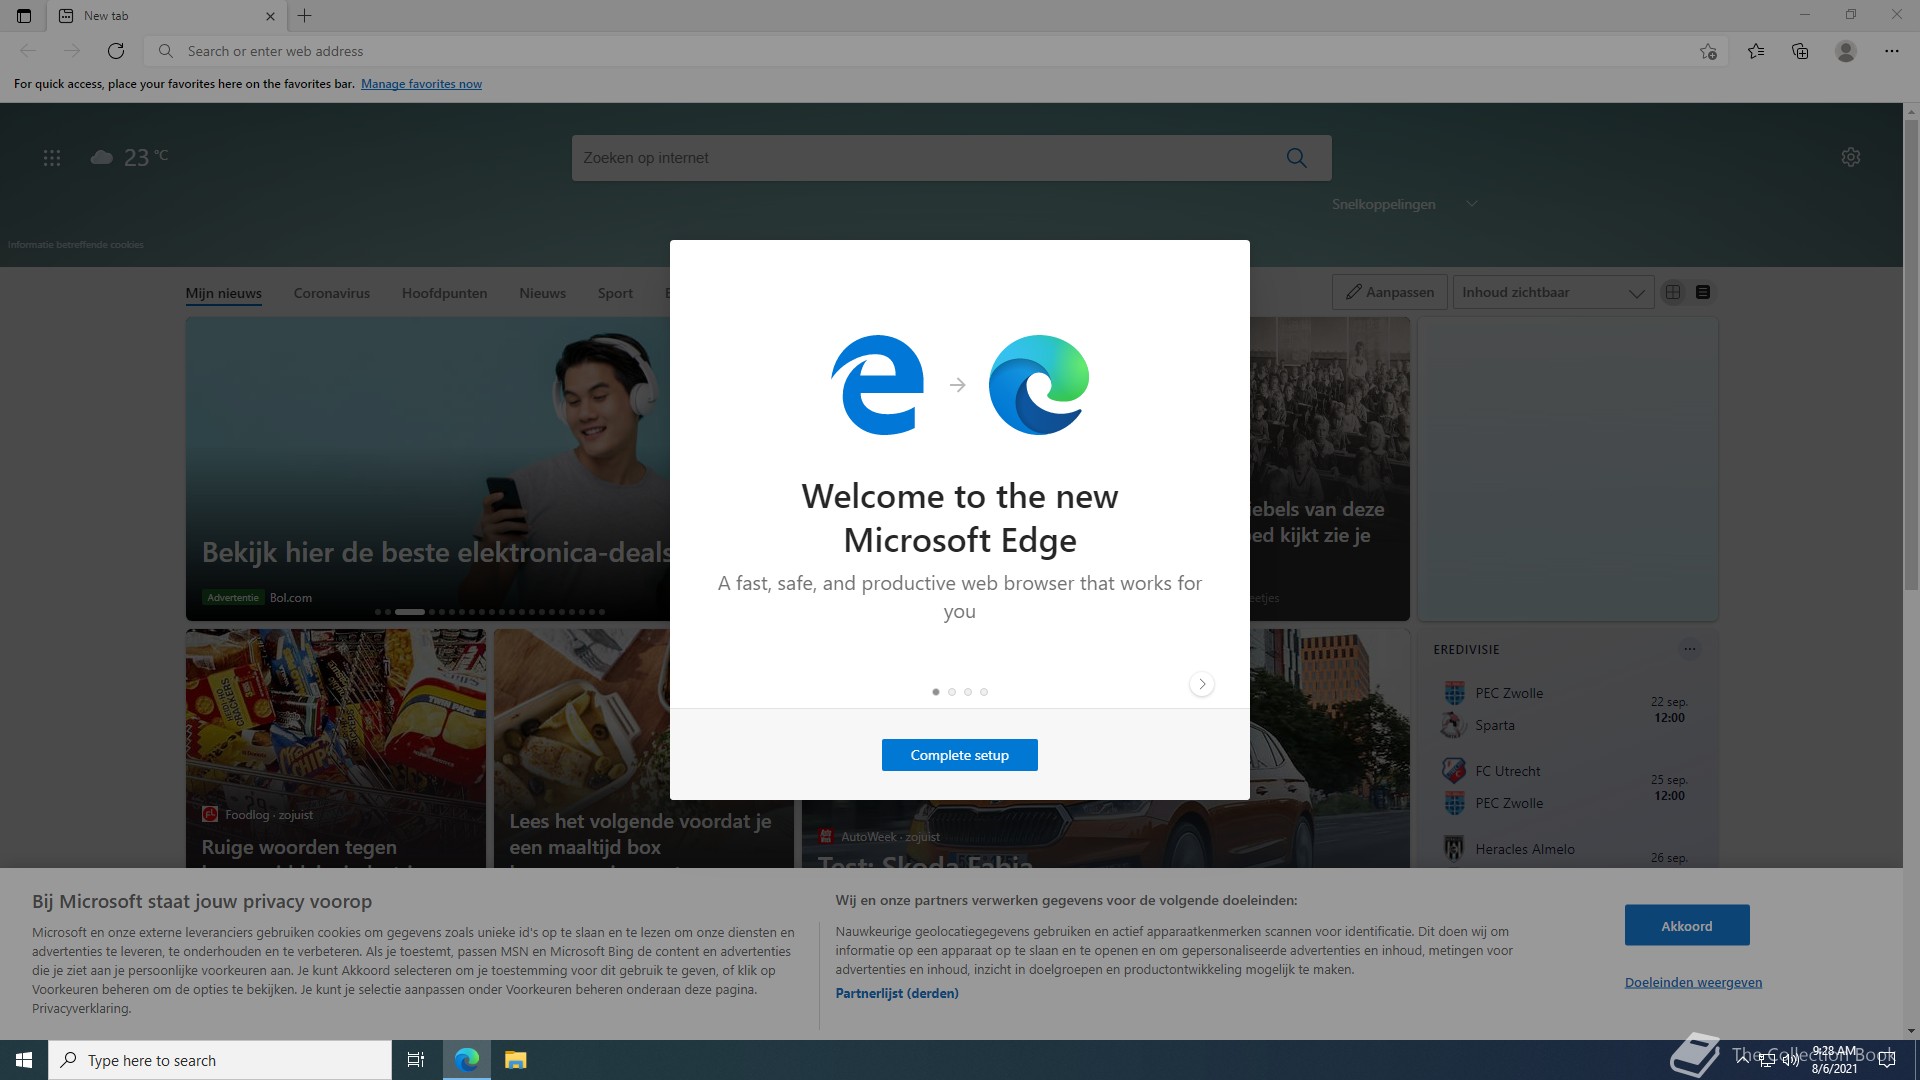Click Informatie betreffende cookies link

click(x=76, y=245)
